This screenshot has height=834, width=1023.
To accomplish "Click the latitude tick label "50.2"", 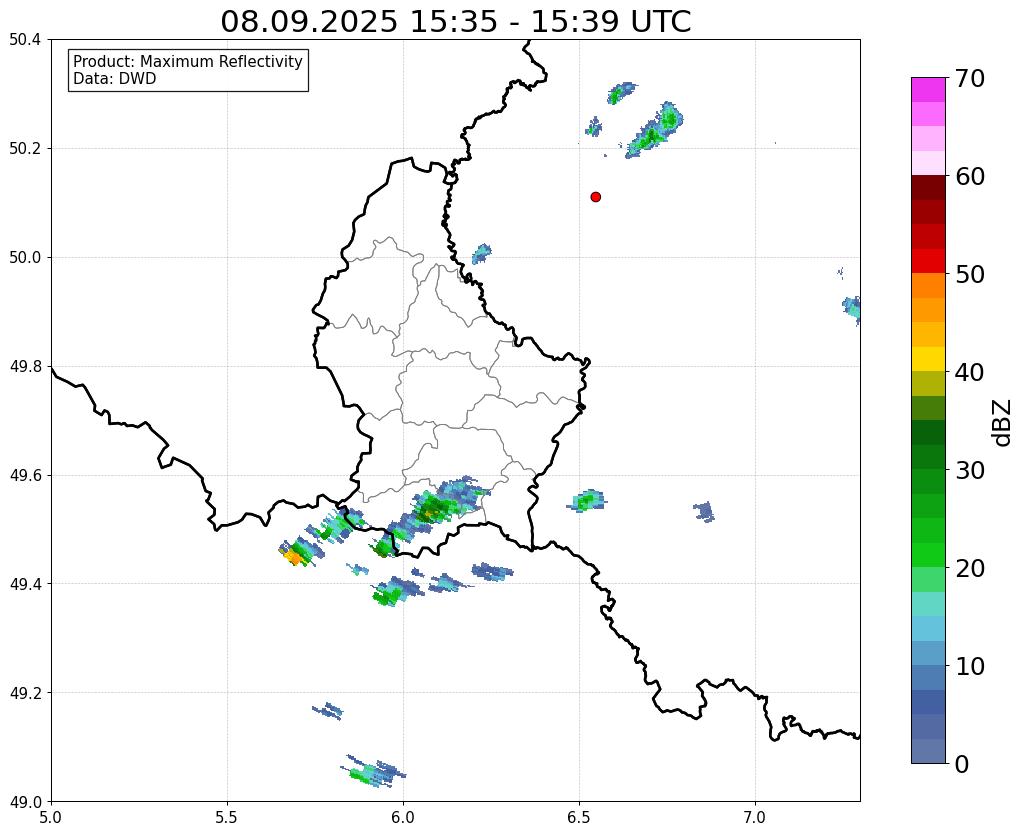I will [25, 149].
